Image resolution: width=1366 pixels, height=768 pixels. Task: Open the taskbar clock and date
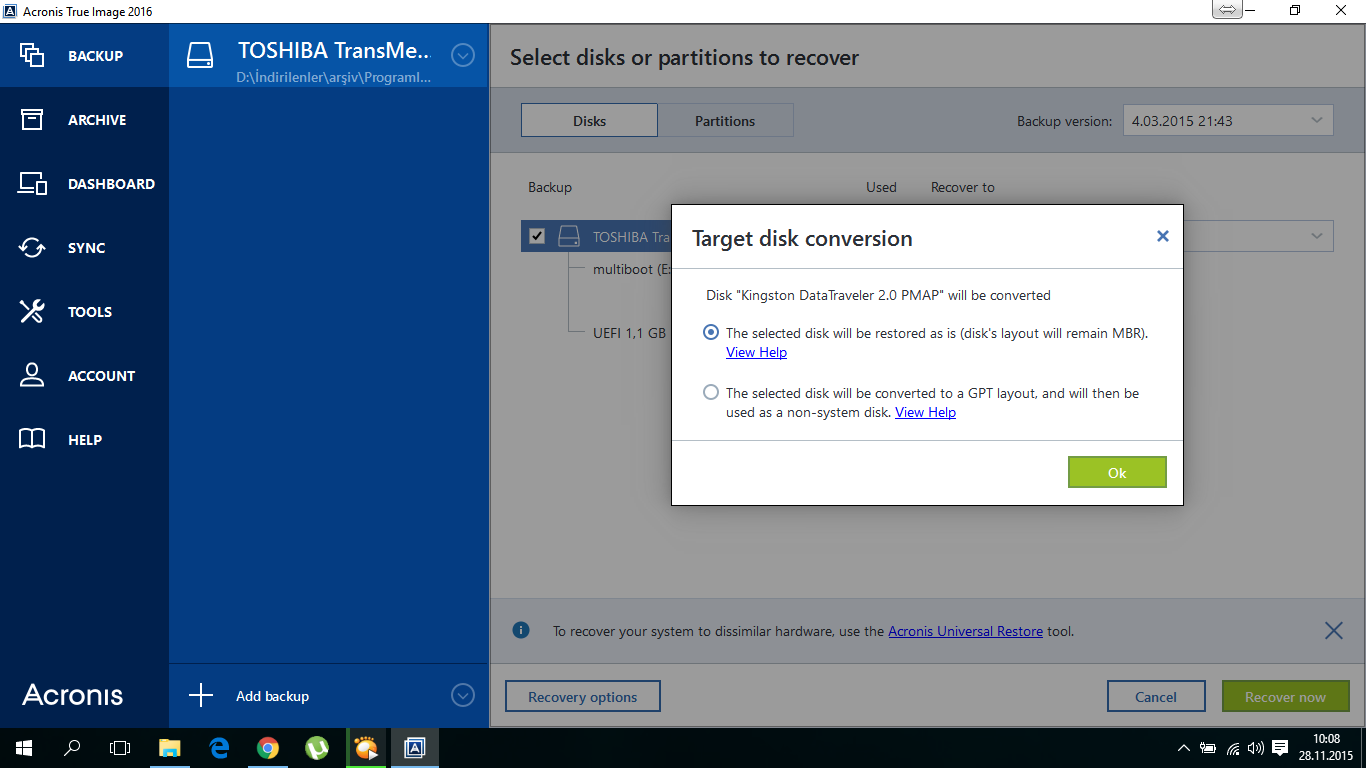1326,747
